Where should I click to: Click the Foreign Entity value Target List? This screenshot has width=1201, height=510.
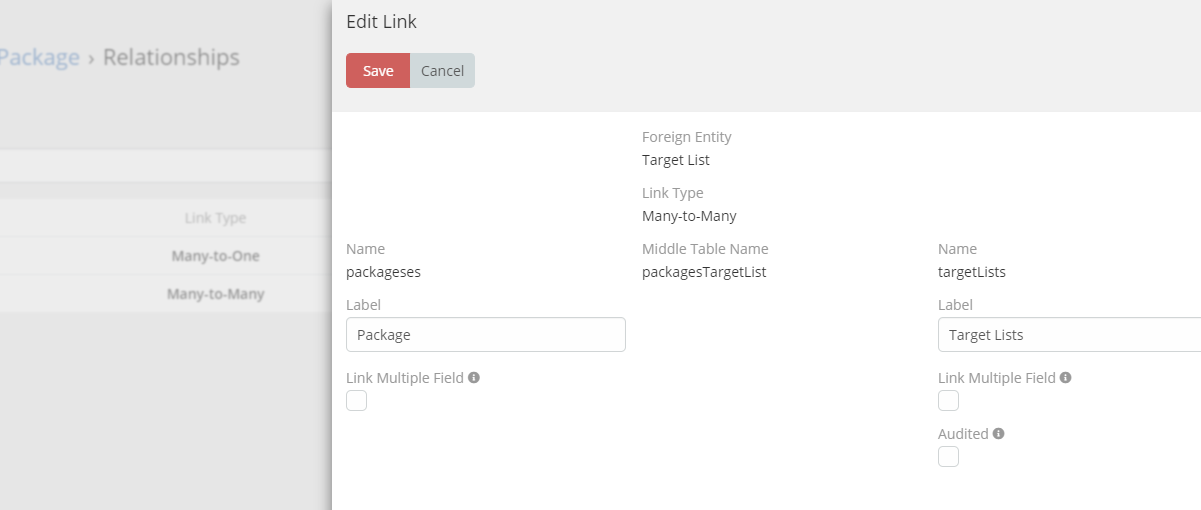pos(676,160)
